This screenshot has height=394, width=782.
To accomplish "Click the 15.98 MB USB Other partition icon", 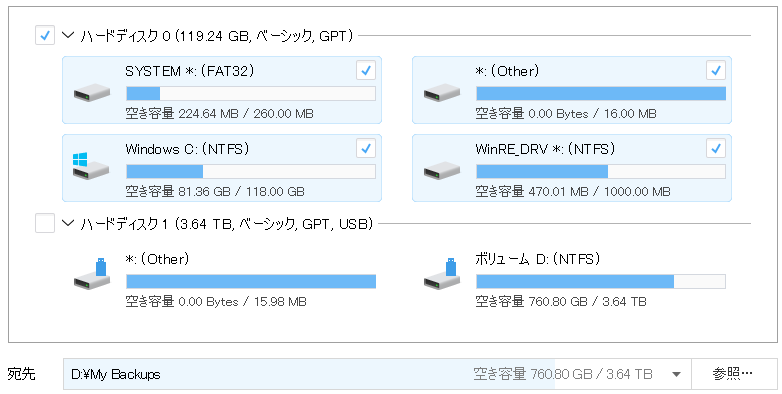I will point(92,274).
